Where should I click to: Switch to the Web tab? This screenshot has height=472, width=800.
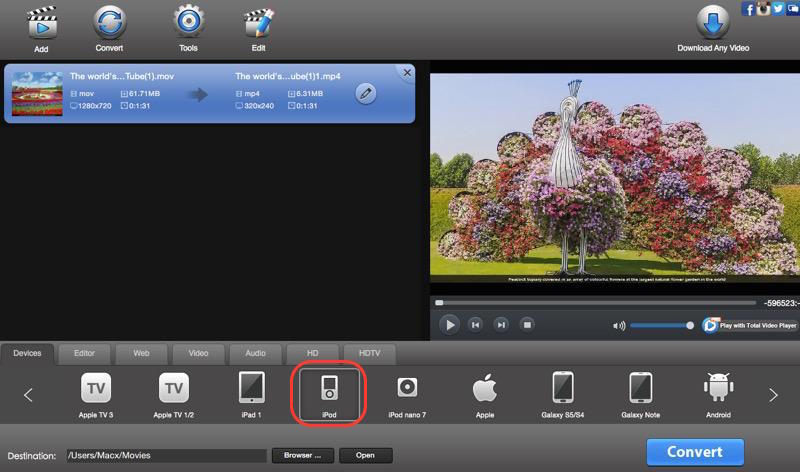tap(141, 353)
